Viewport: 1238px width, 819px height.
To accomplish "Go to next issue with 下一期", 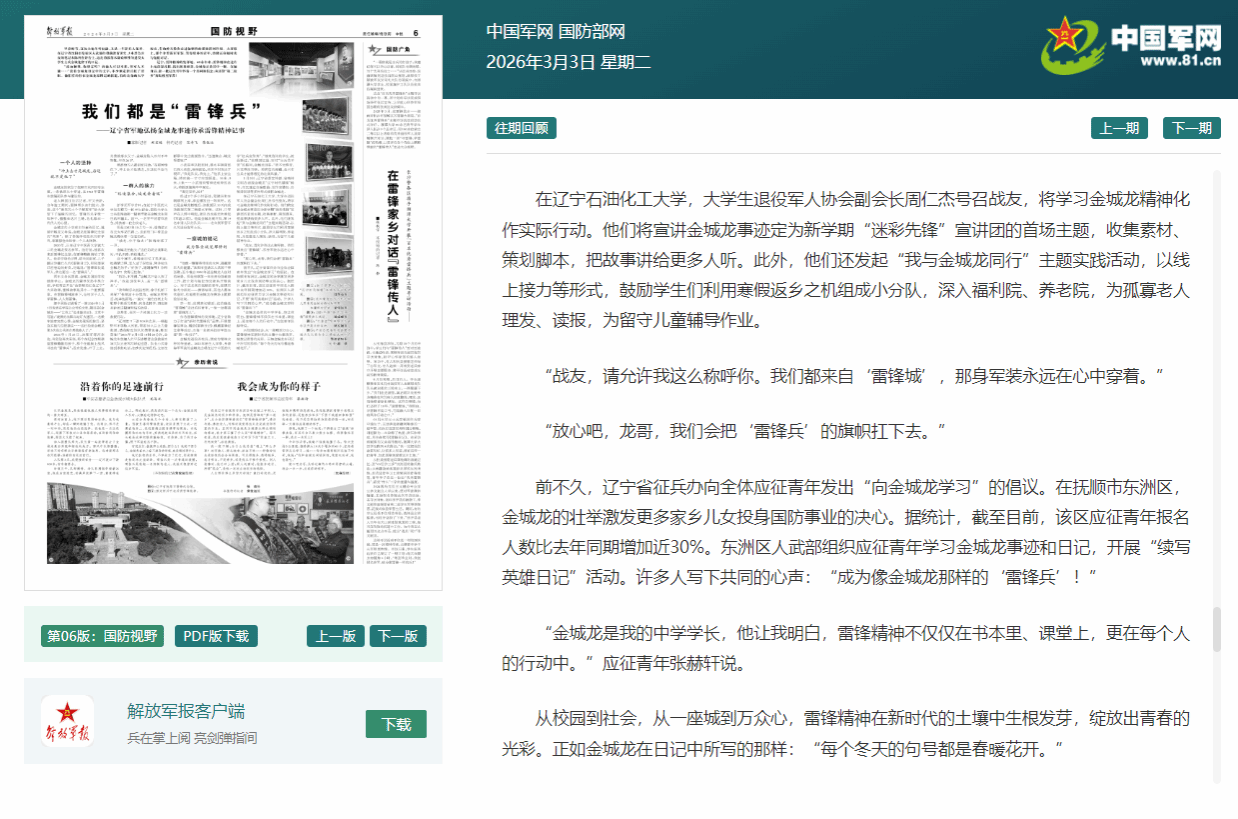I will click(x=1190, y=128).
